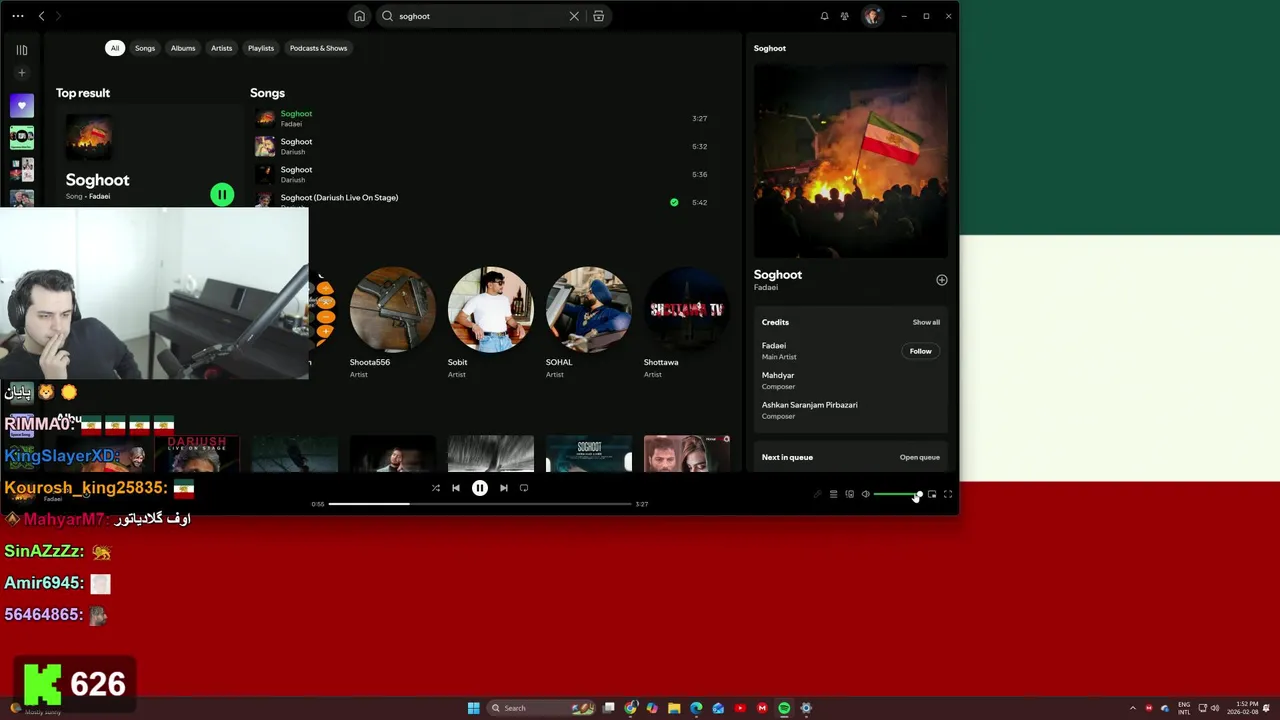Click Mahdyar in the credits
This screenshot has height=720, width=1280.
tap(778, 375)
